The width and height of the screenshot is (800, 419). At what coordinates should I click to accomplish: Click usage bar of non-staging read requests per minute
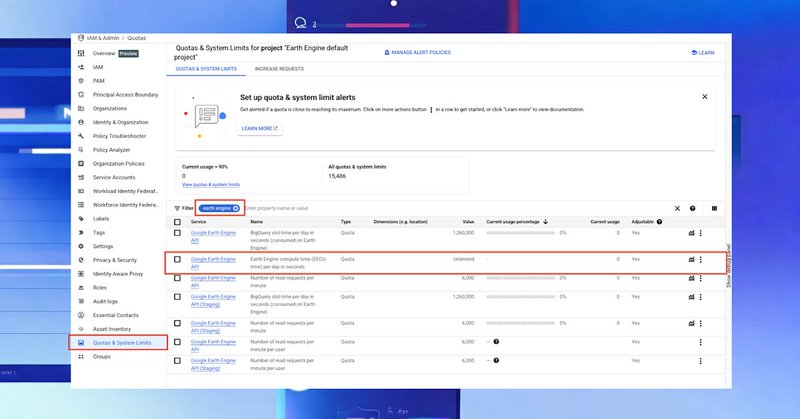520,278
